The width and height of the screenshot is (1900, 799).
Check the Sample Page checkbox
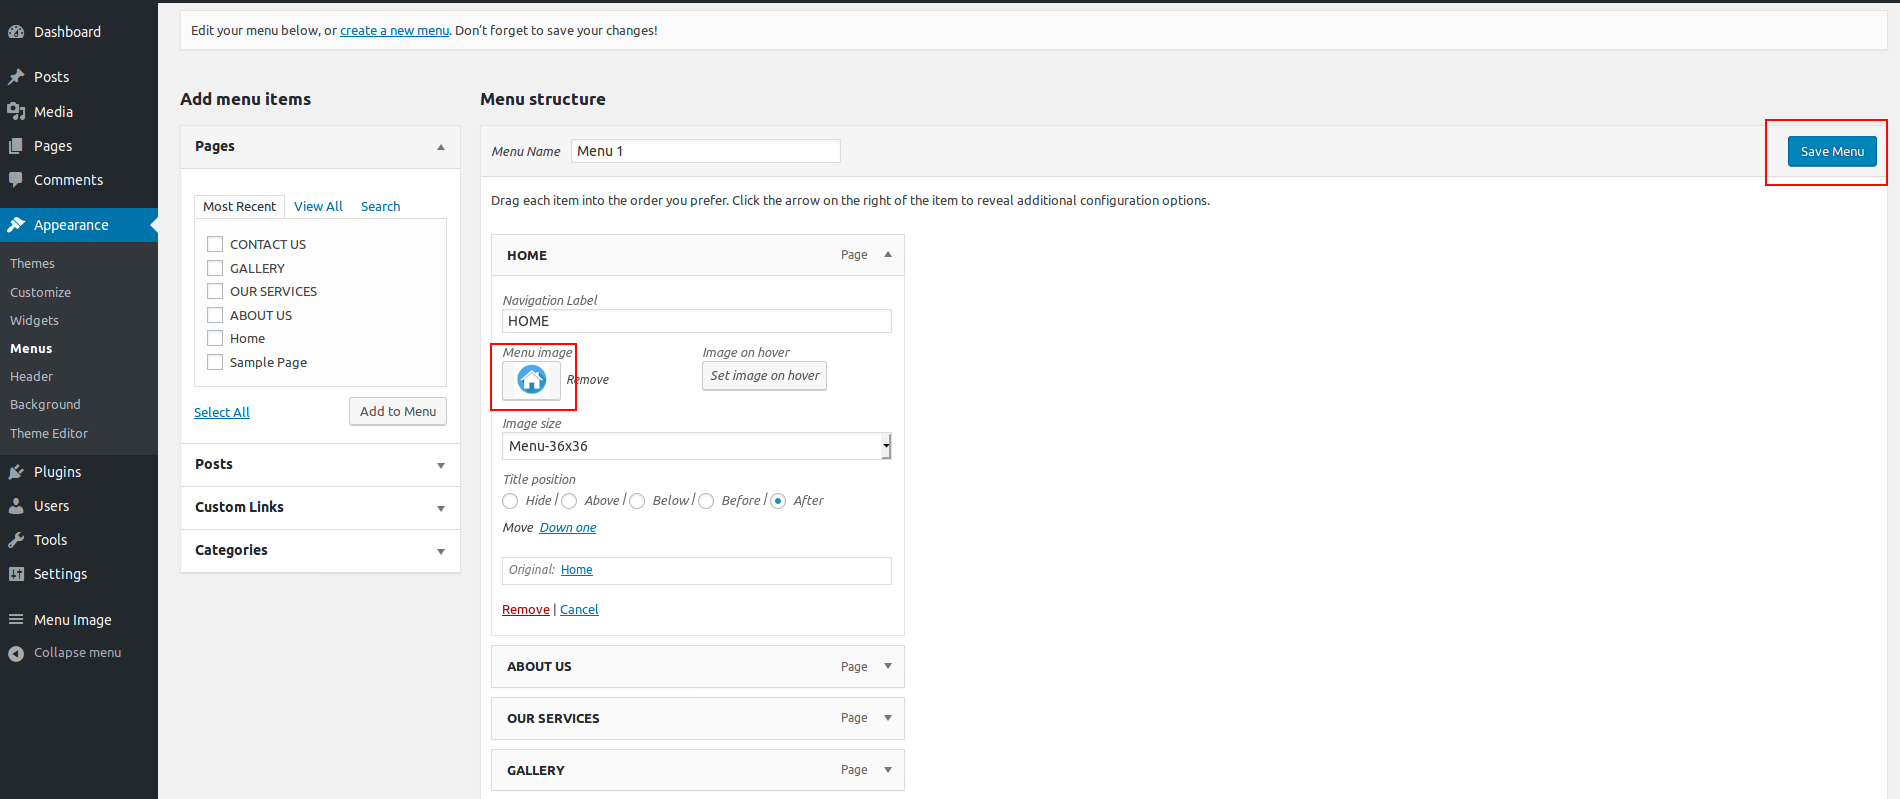(215, 362)
